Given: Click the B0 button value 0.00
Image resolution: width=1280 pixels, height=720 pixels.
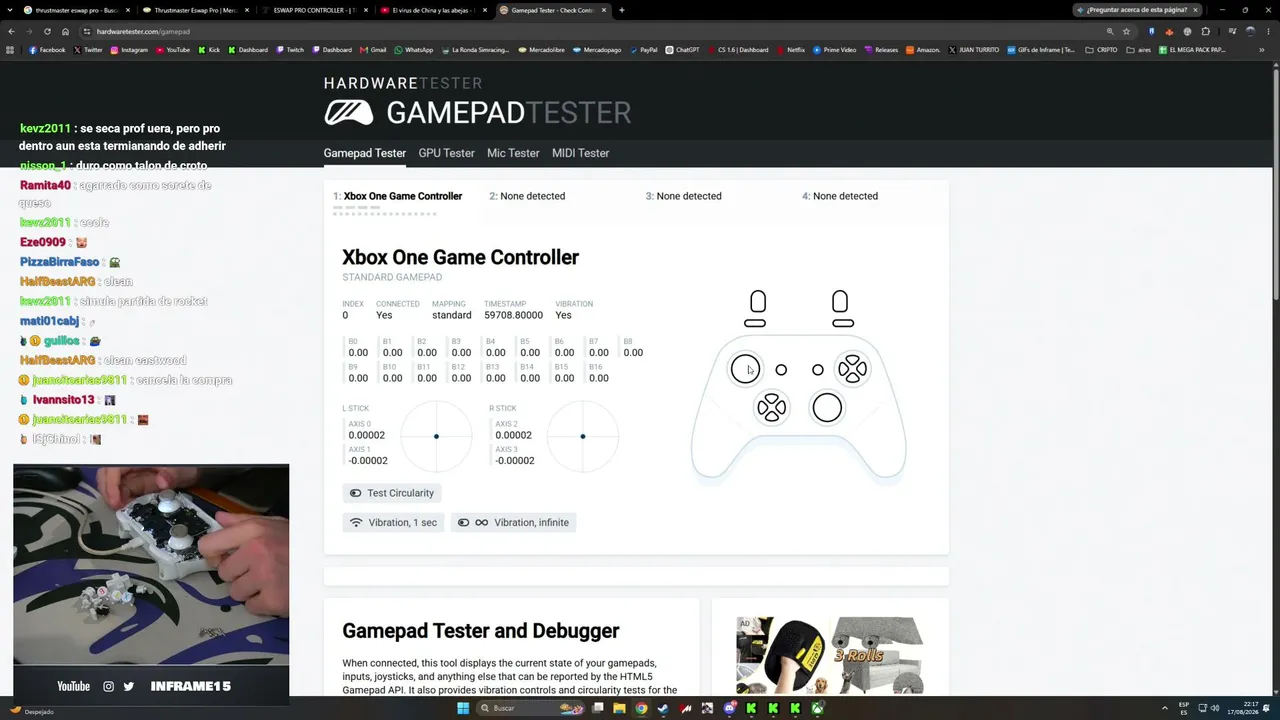Looking at the screenshot, I should [x=358, y=353].
